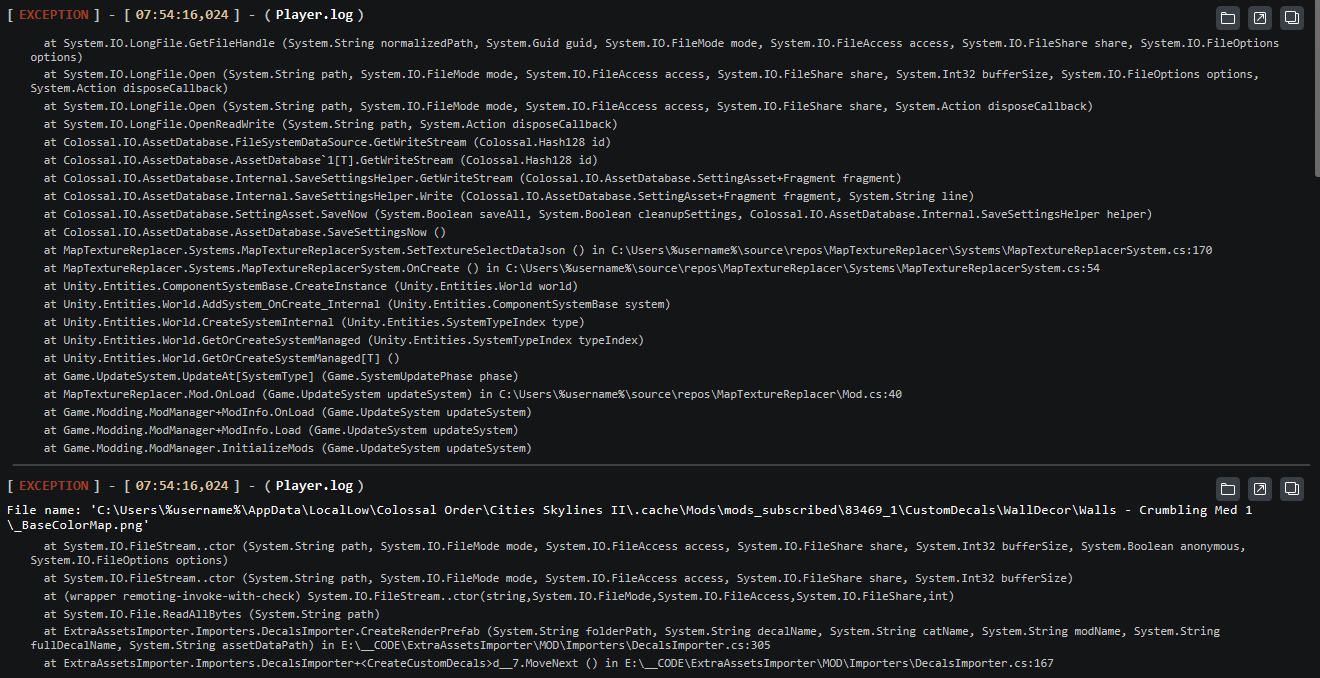Click the Mod.cs:40 OnLoad stack line
The width and height of the screenshot is (1320, 678).
tap(472, 394)
